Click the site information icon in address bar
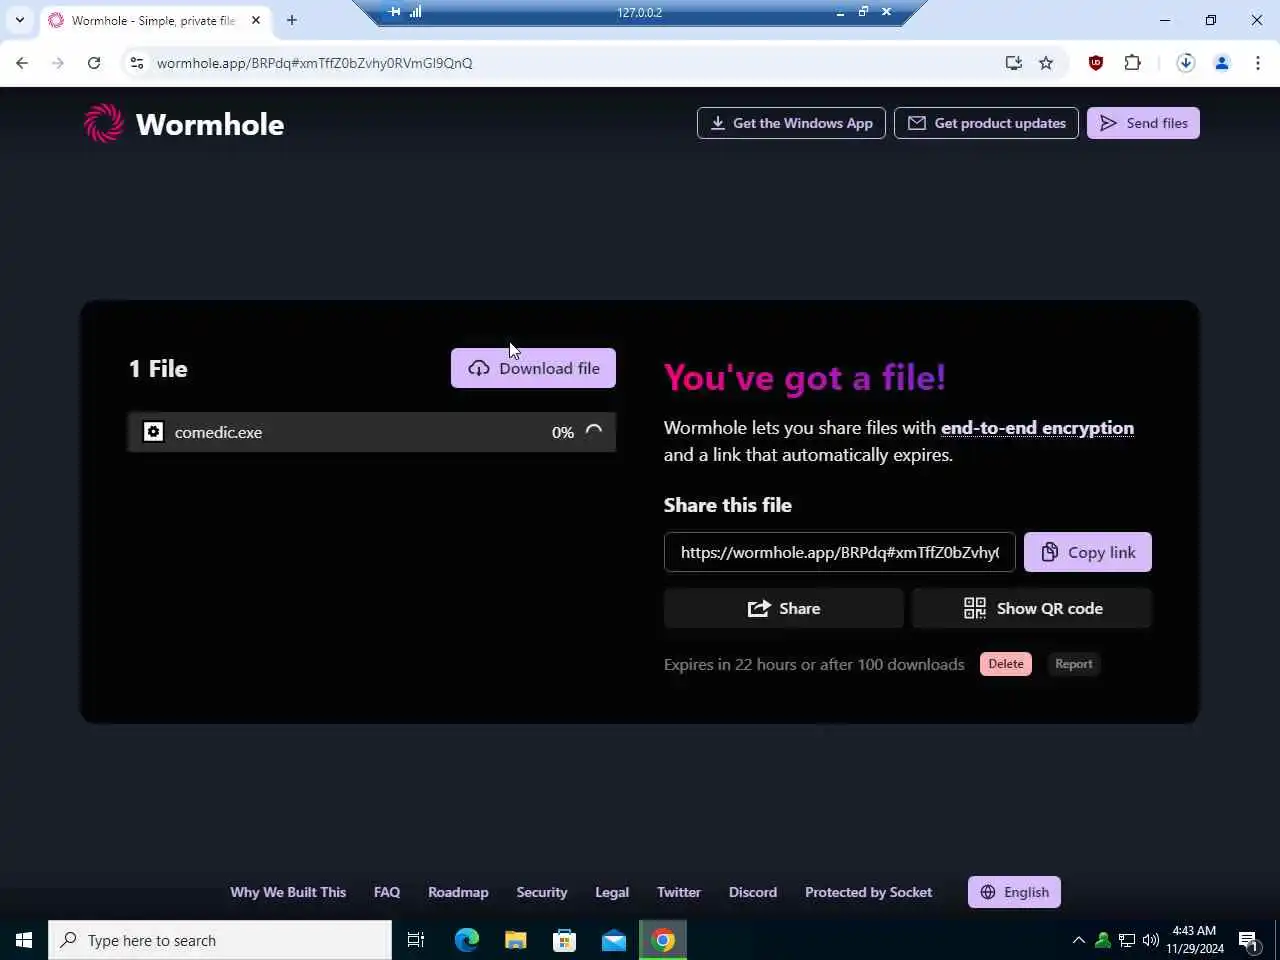Screen dimensions: 1280x960 [137, 63]
